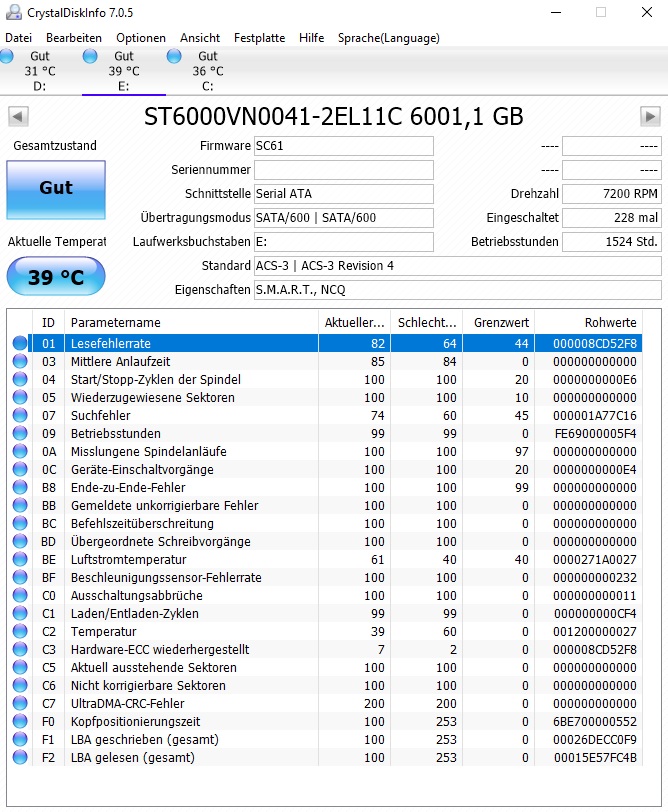The height and width of the screenshot is (812, 668).
Task: Go to previous disk with left arrow
Action: (18, 117)
